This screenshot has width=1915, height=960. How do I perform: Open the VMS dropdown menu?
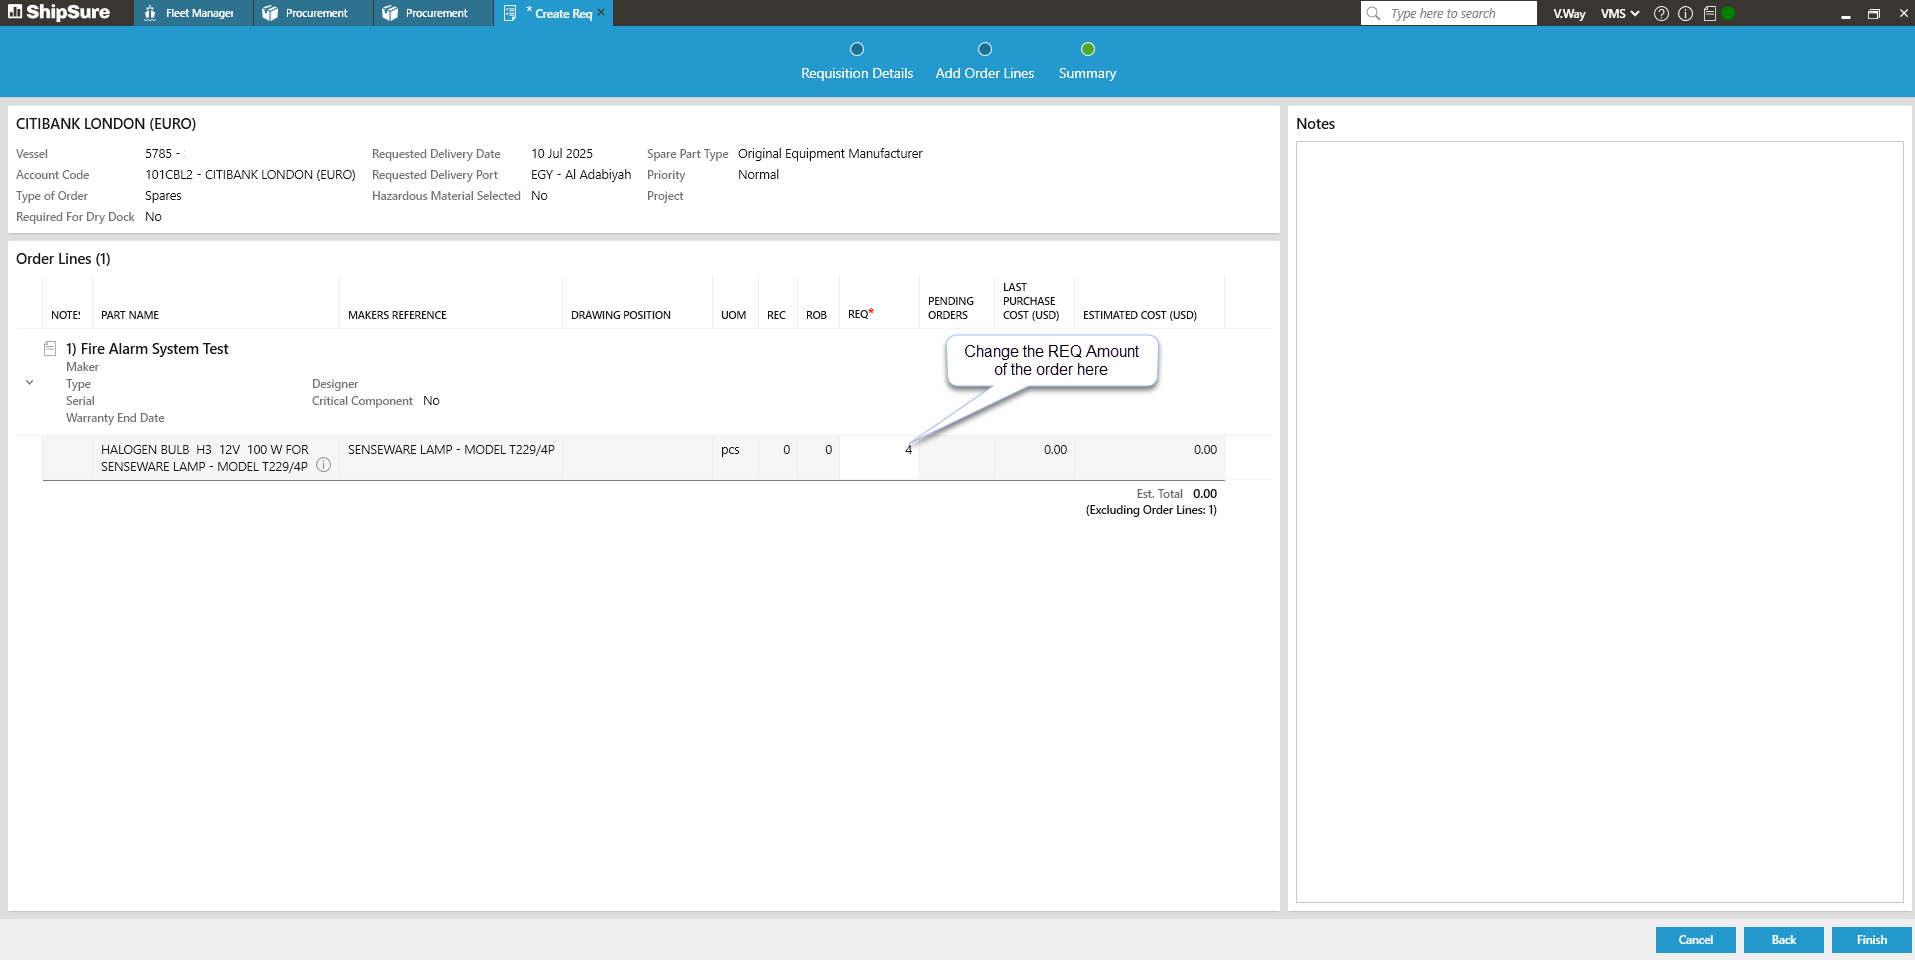(x=1619, y=14)
